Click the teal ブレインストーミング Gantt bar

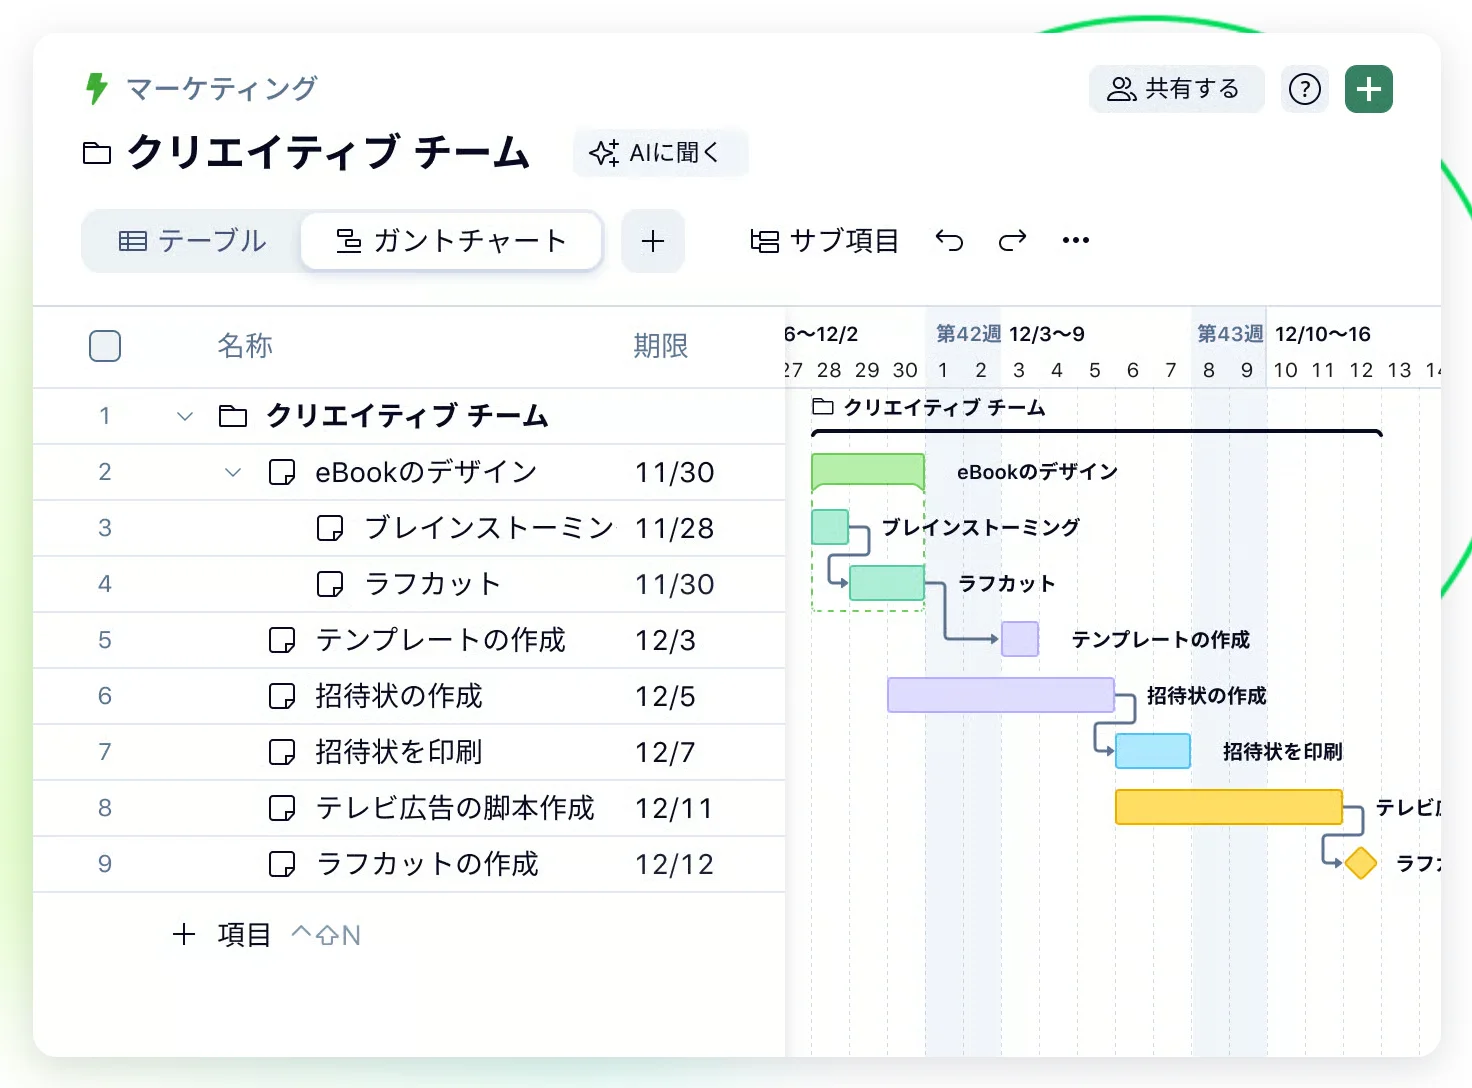830,527
